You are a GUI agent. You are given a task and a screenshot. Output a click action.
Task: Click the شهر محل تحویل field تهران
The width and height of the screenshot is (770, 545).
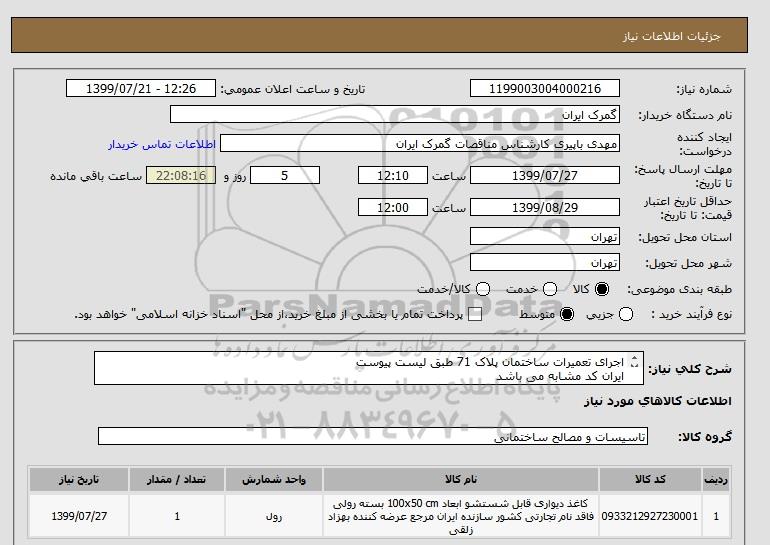545,262
